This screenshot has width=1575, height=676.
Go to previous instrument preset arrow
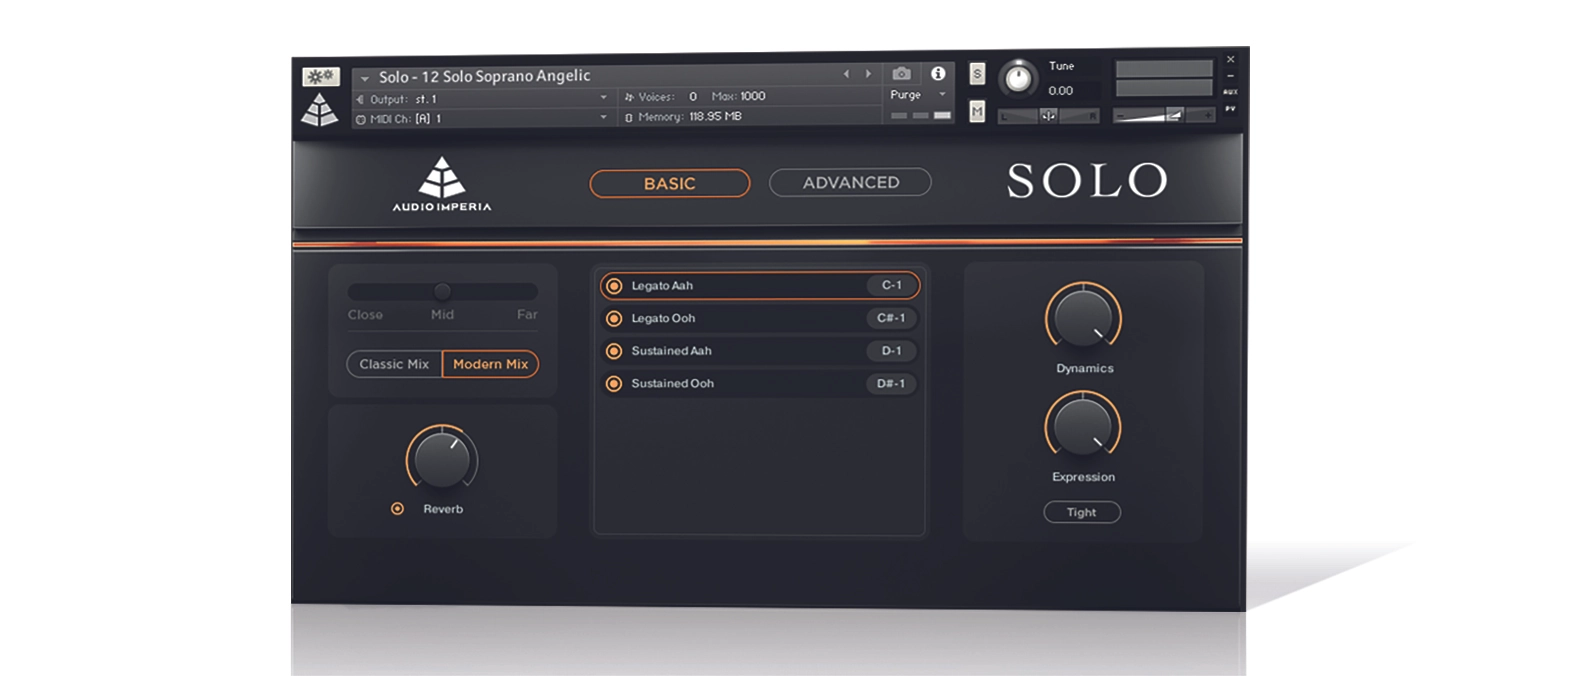point(846,74)
